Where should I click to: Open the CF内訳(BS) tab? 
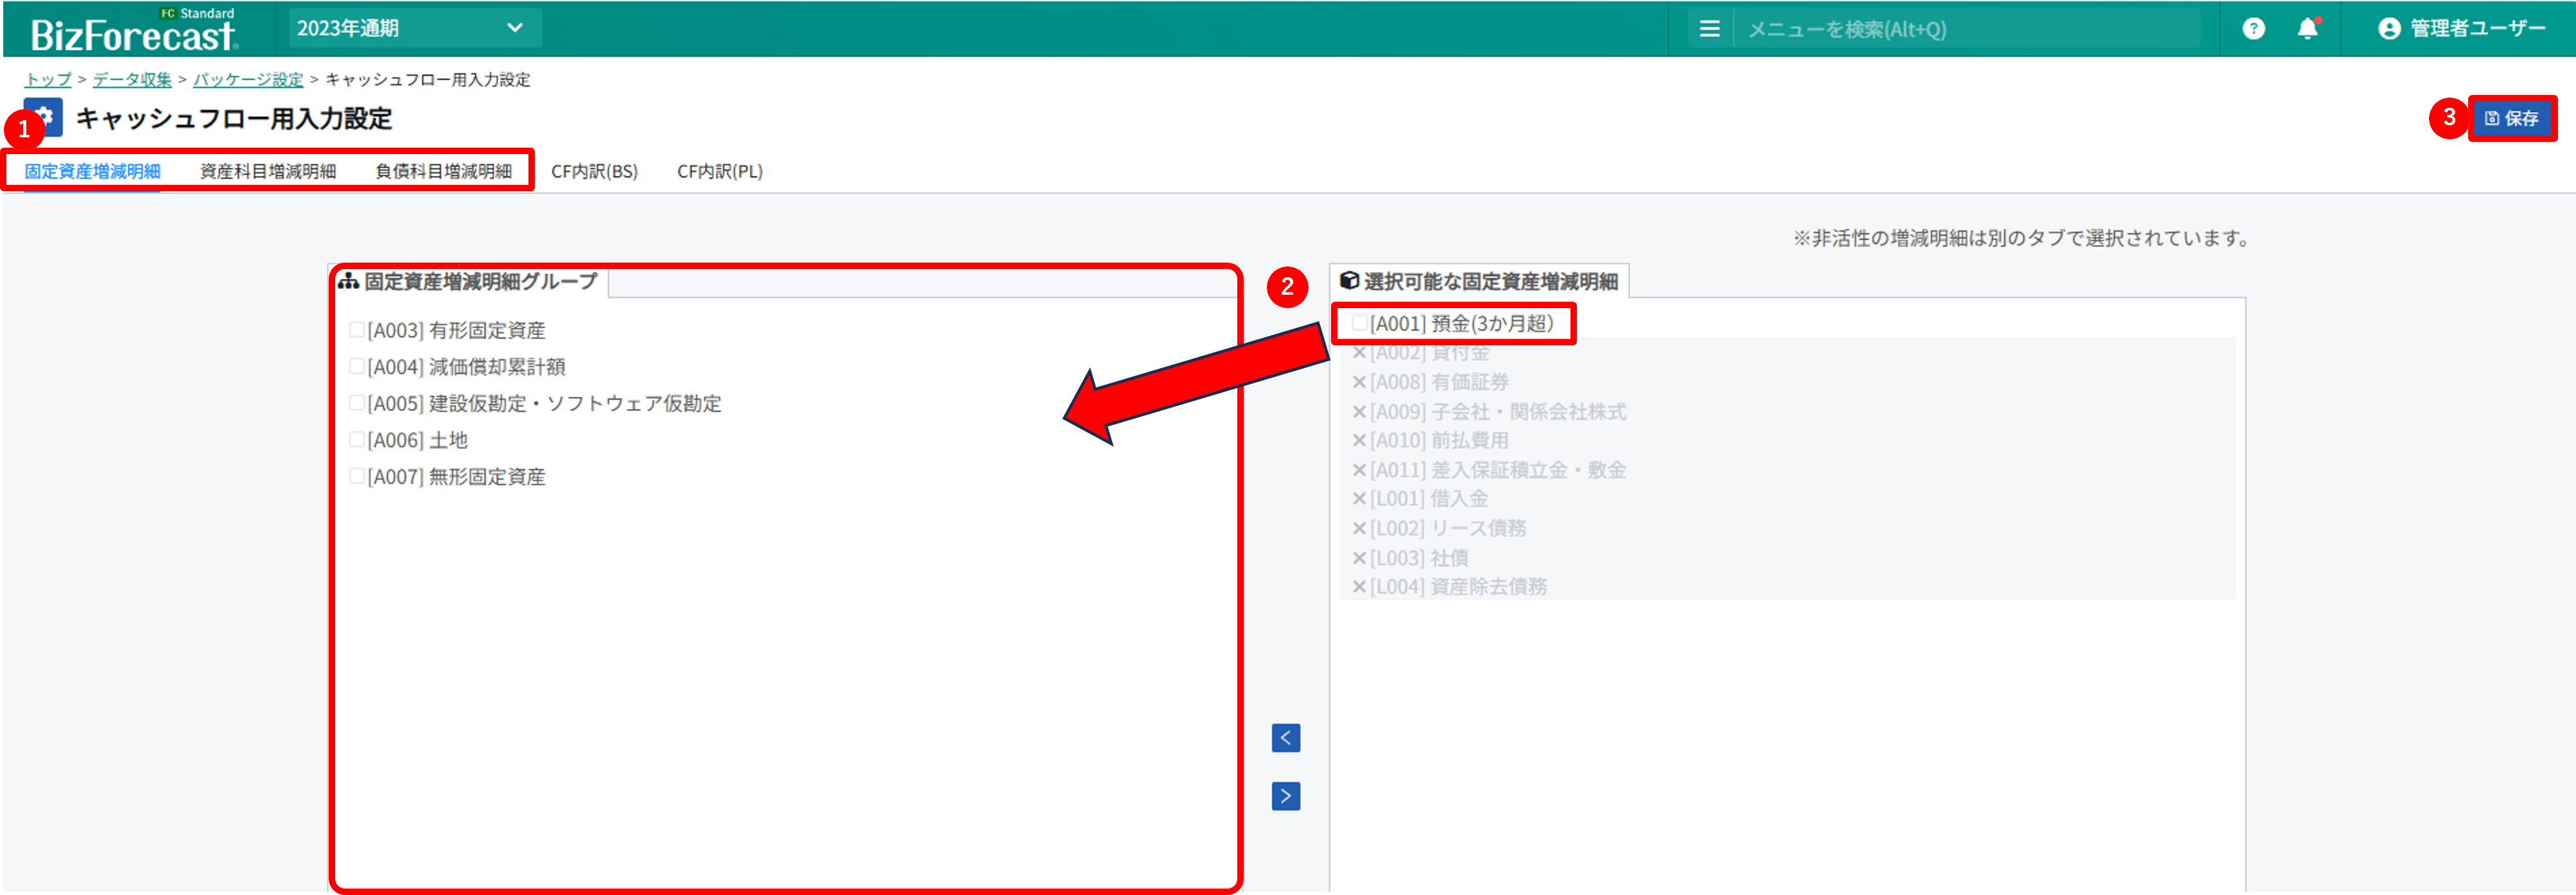click(x=594, y=171)
